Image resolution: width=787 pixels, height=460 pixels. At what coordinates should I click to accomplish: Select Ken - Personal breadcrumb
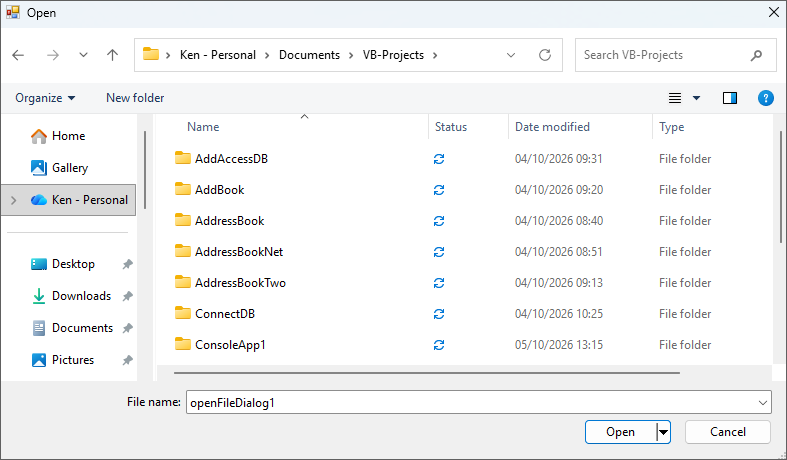(218, 55)
